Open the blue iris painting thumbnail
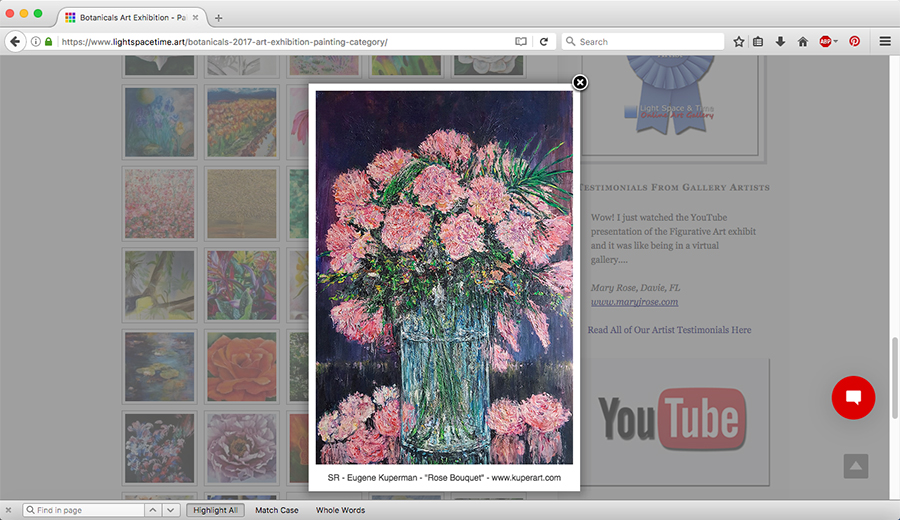This screenshot has width=900, height=520. (x=160, y=122)
